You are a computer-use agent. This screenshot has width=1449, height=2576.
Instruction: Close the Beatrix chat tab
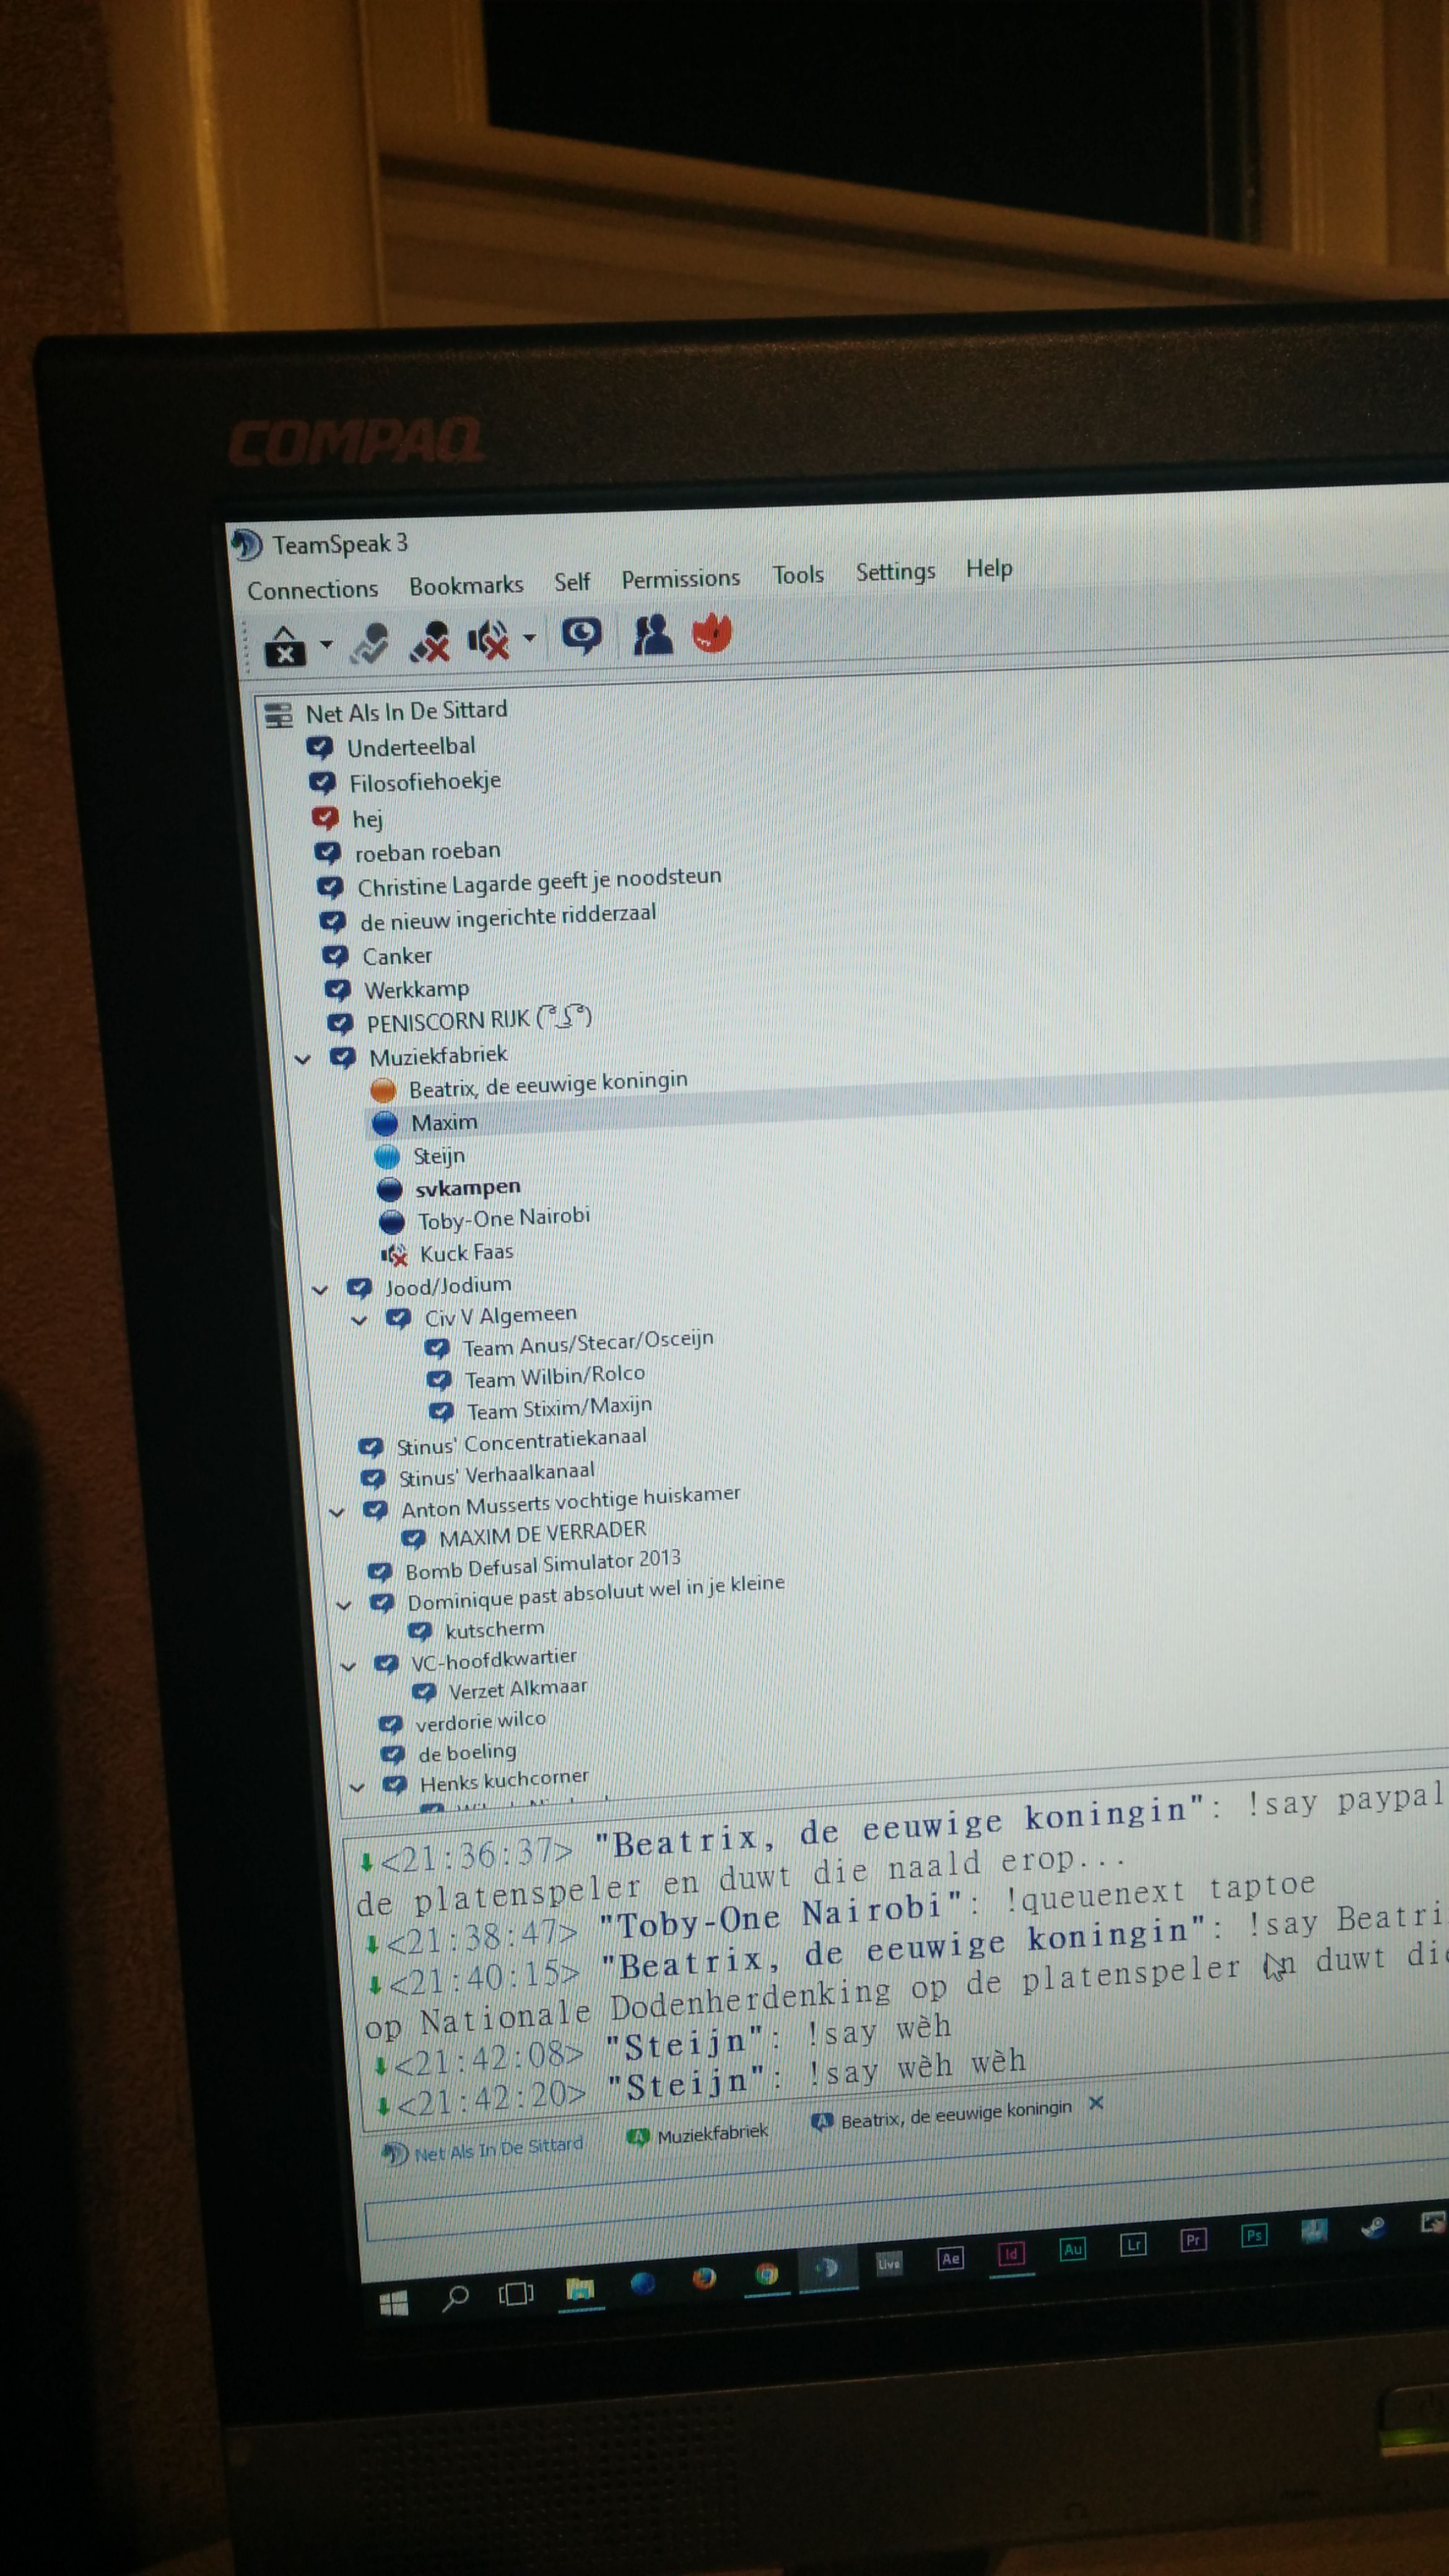1096,2103
